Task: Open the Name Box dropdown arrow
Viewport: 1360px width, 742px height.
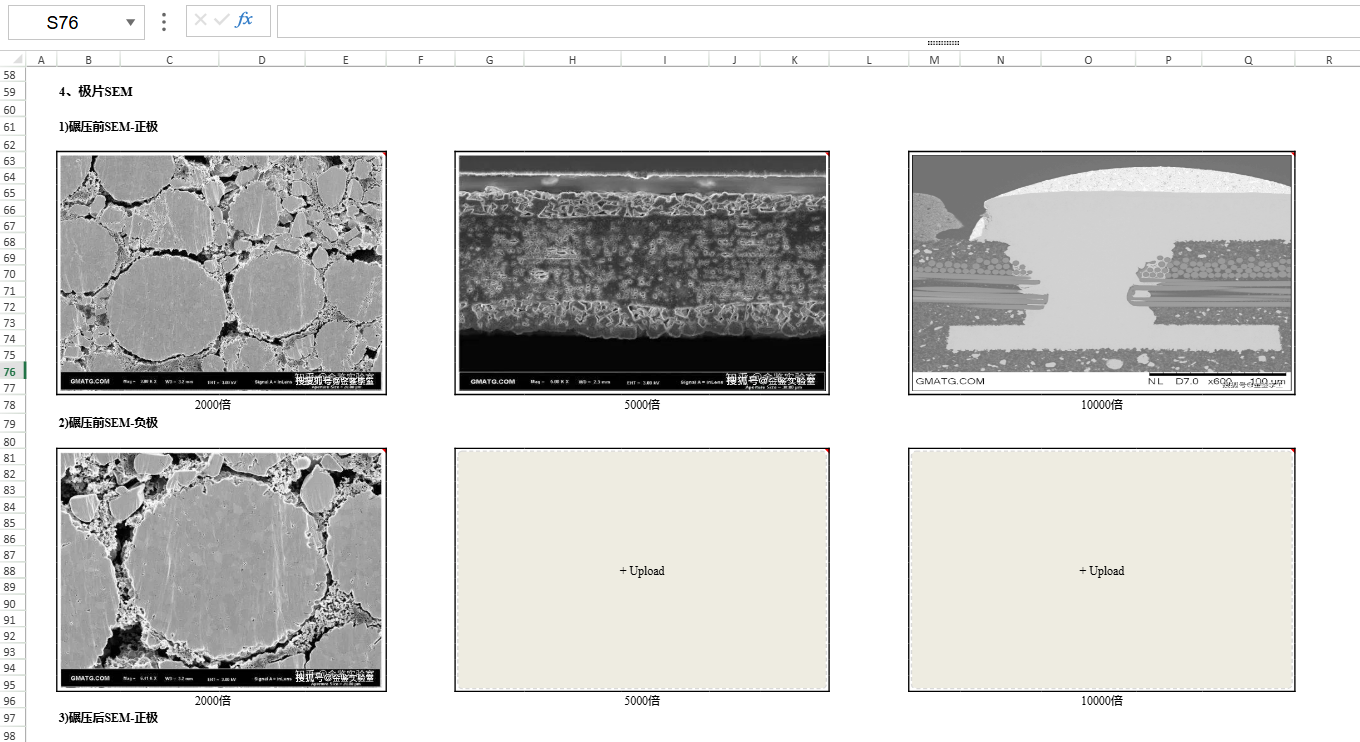Action: click(x=131, y=22)
